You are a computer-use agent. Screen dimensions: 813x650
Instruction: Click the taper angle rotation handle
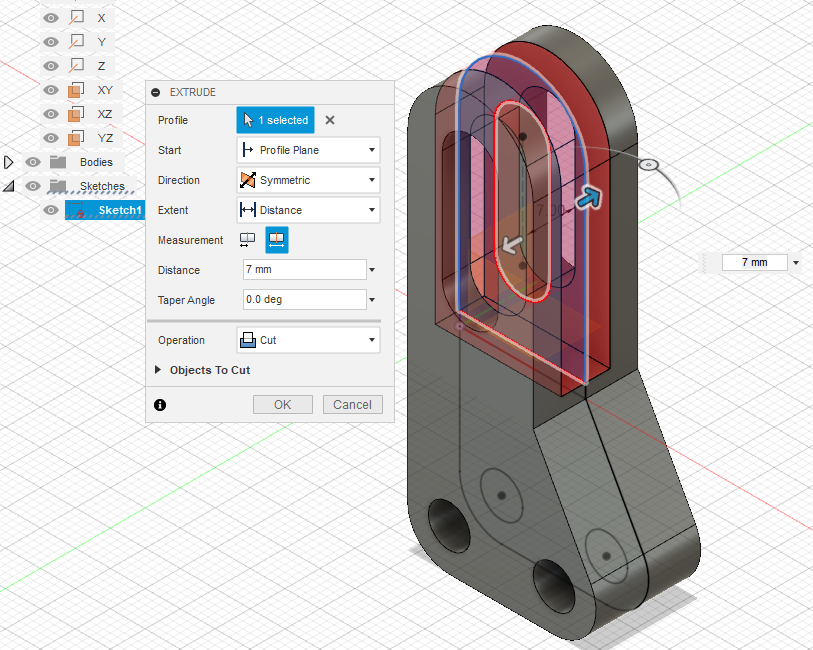[648, 165]
